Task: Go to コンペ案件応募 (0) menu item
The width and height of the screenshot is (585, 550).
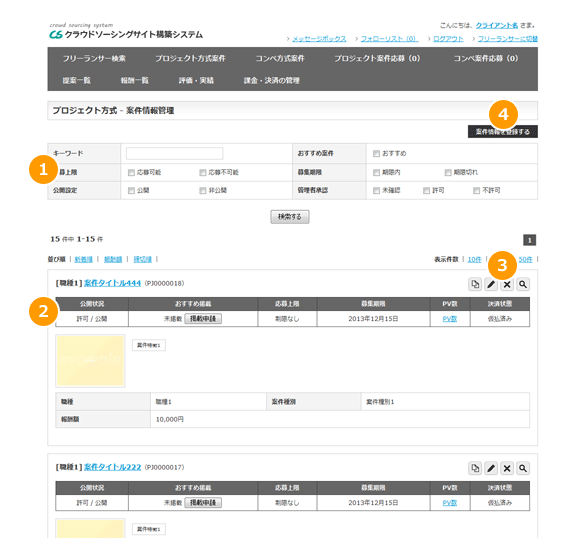Action: 486,59
